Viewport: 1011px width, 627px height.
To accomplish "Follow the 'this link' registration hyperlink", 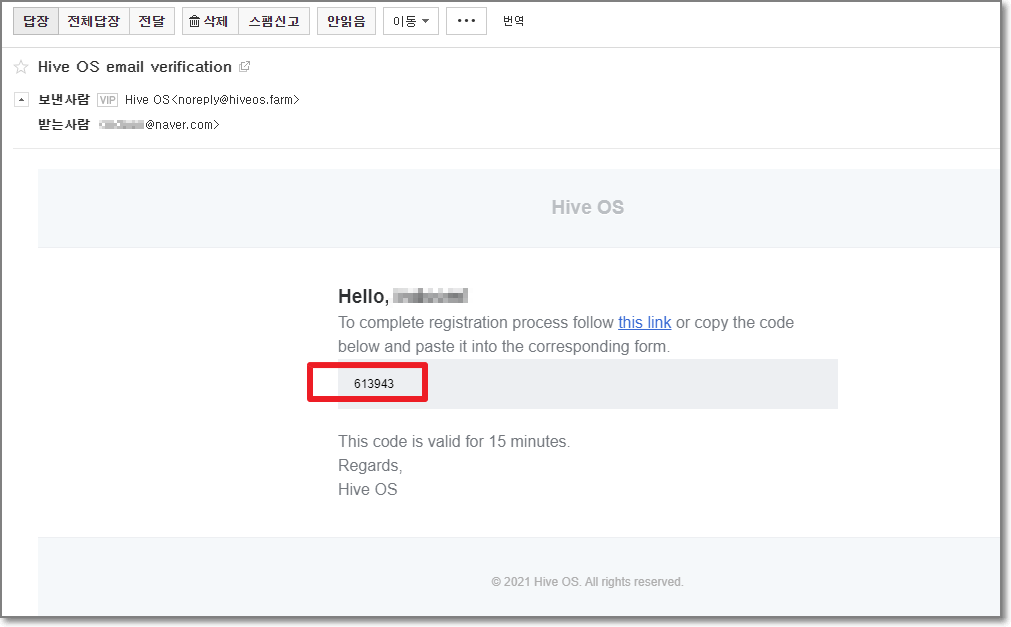I will (x=645, y=323).
